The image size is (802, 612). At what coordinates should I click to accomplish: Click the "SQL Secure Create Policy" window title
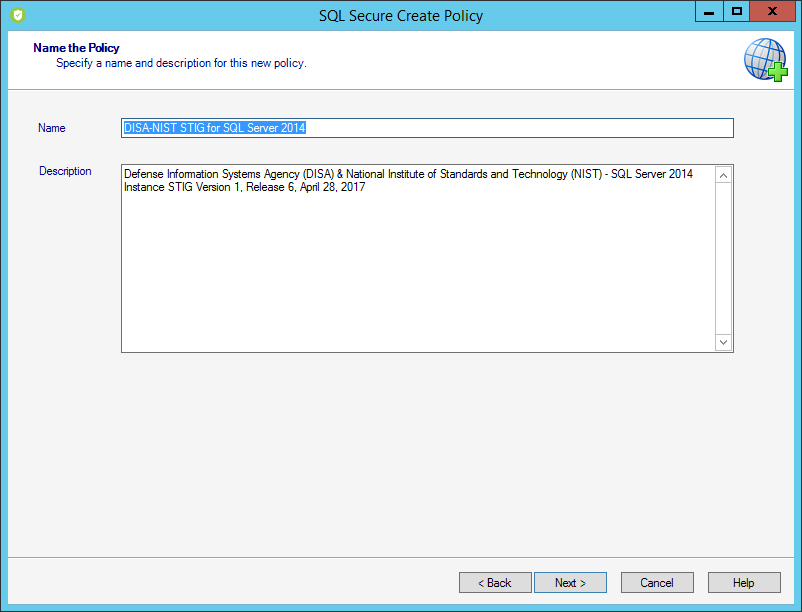[x=401, y=16]
